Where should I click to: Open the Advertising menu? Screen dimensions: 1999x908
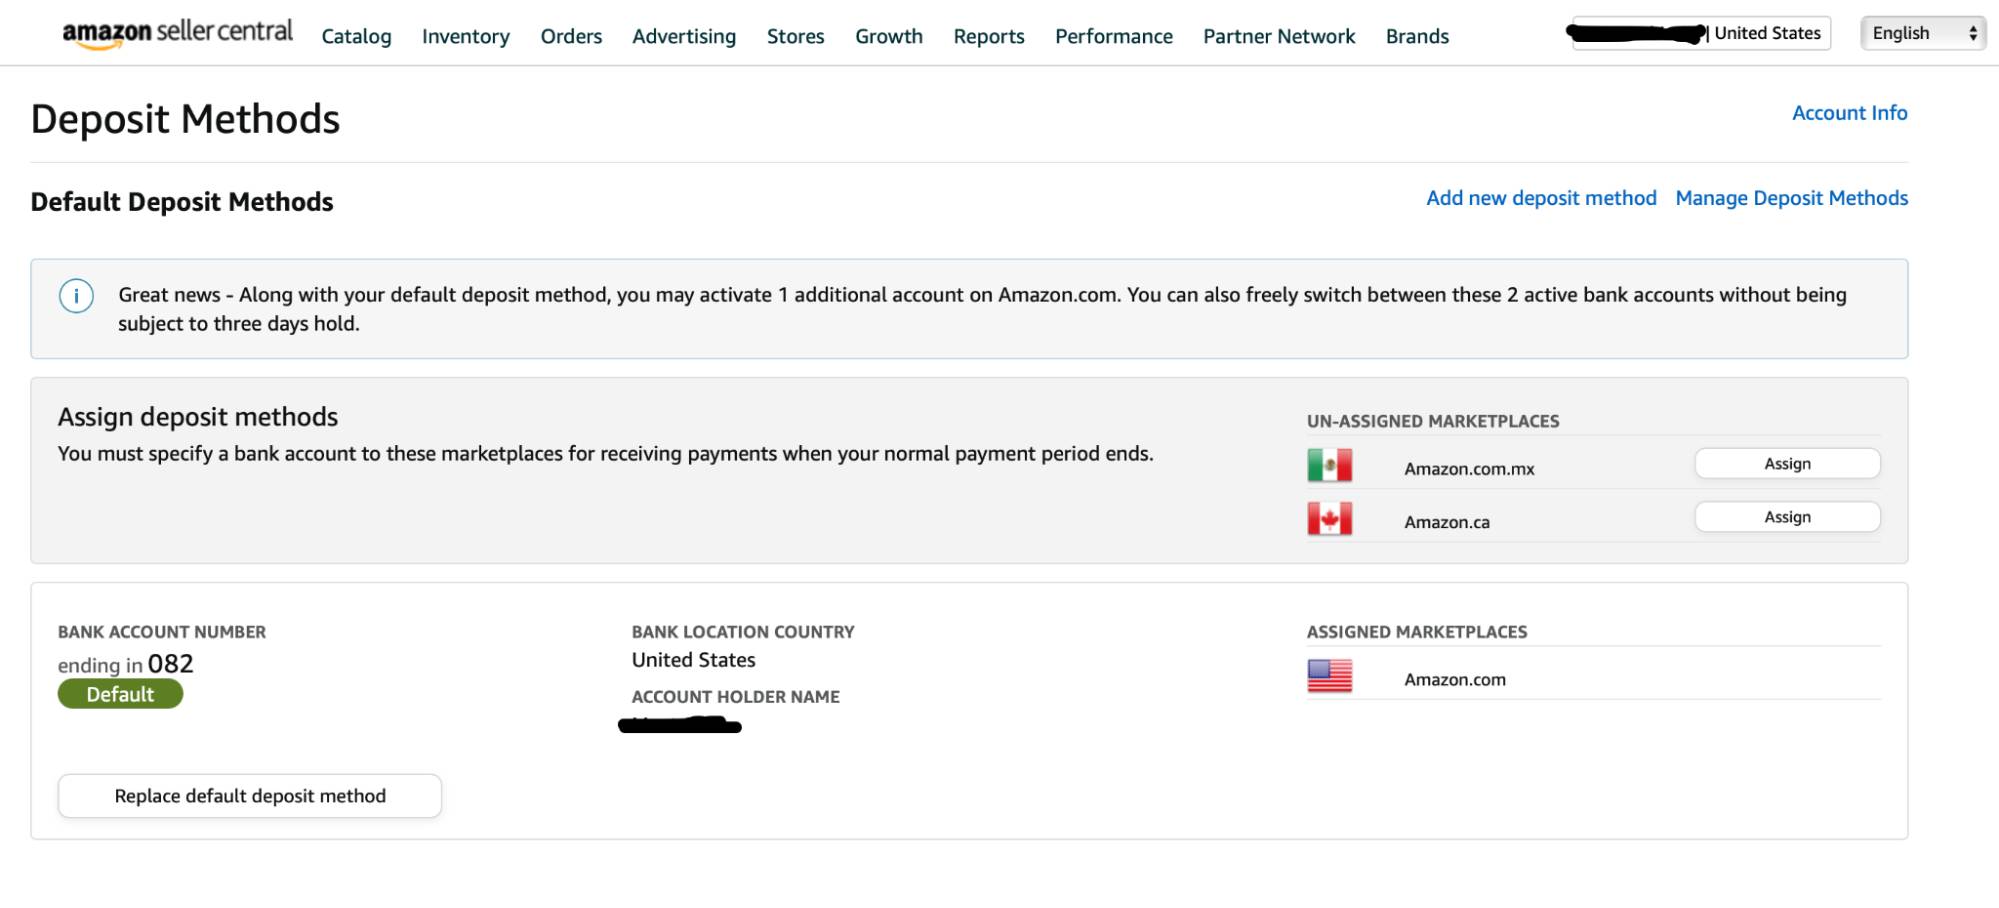pos(683,36)
